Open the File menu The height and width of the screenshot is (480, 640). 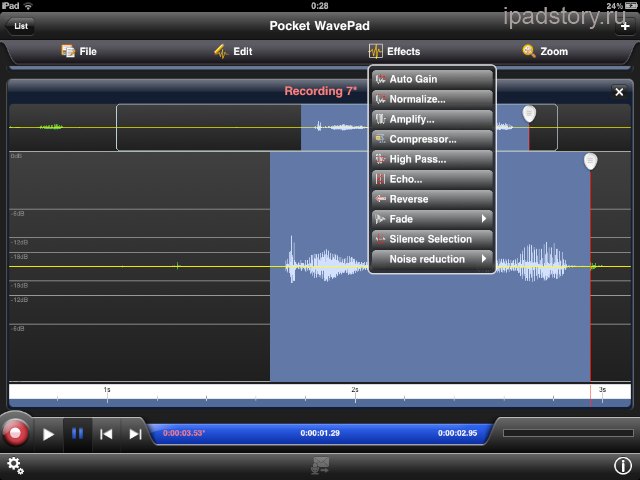79,51
